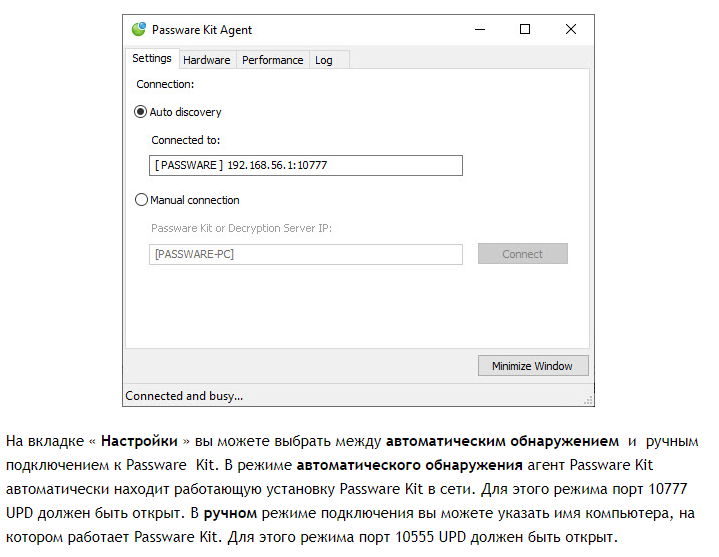The height and width of the screenshot is (557, 719).
Task: Show the Log tab
Action: (x=324, y=60)
